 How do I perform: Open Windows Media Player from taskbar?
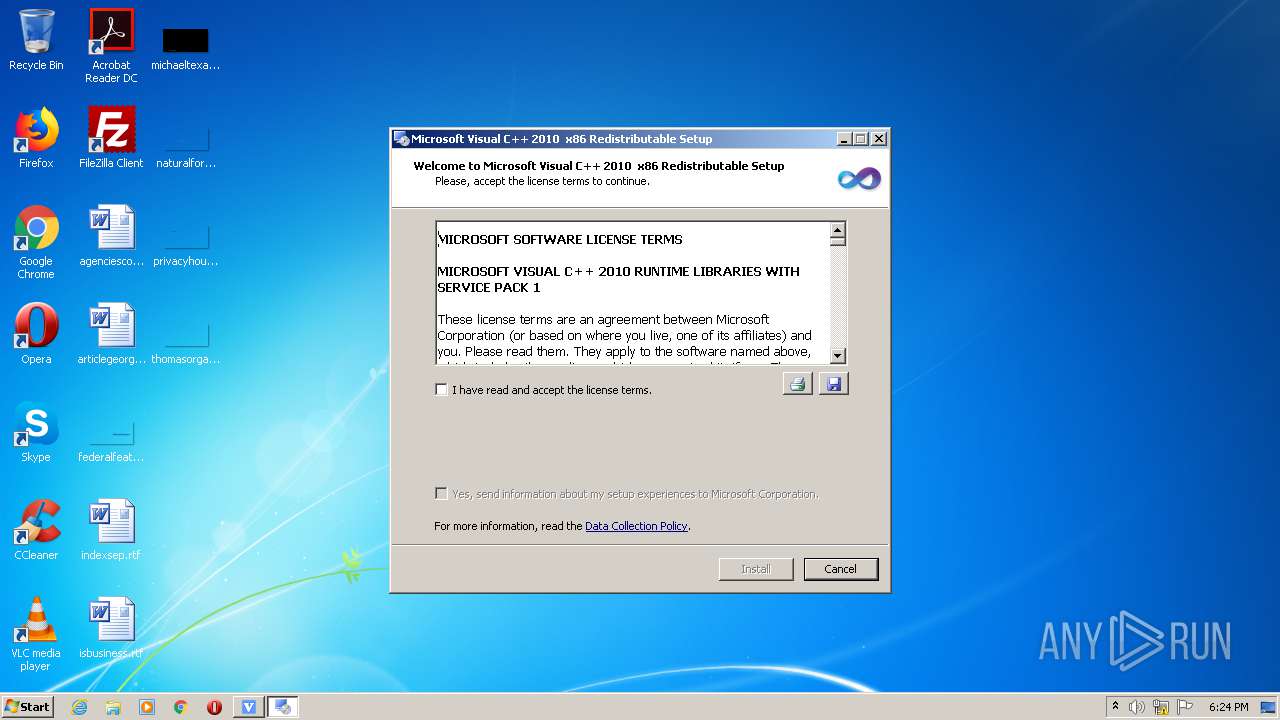[147, 707]
